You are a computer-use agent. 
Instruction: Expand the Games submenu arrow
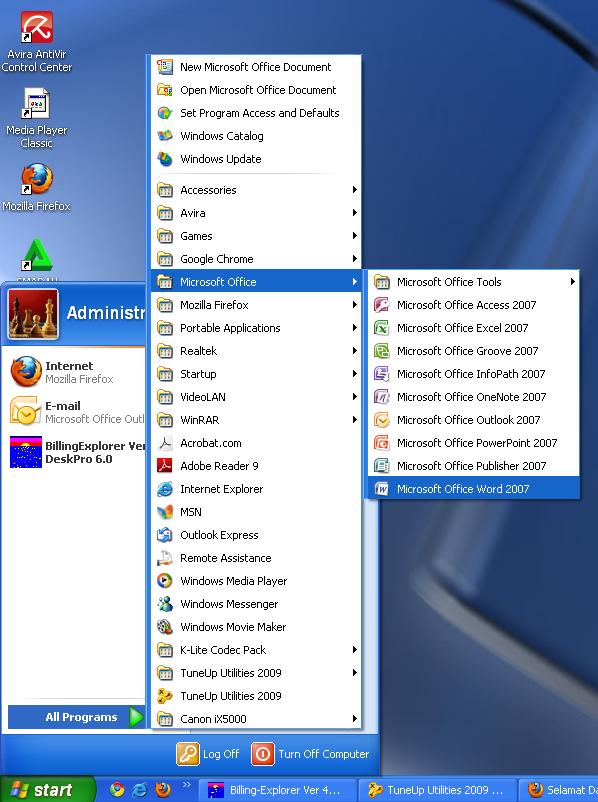point(355,236)
